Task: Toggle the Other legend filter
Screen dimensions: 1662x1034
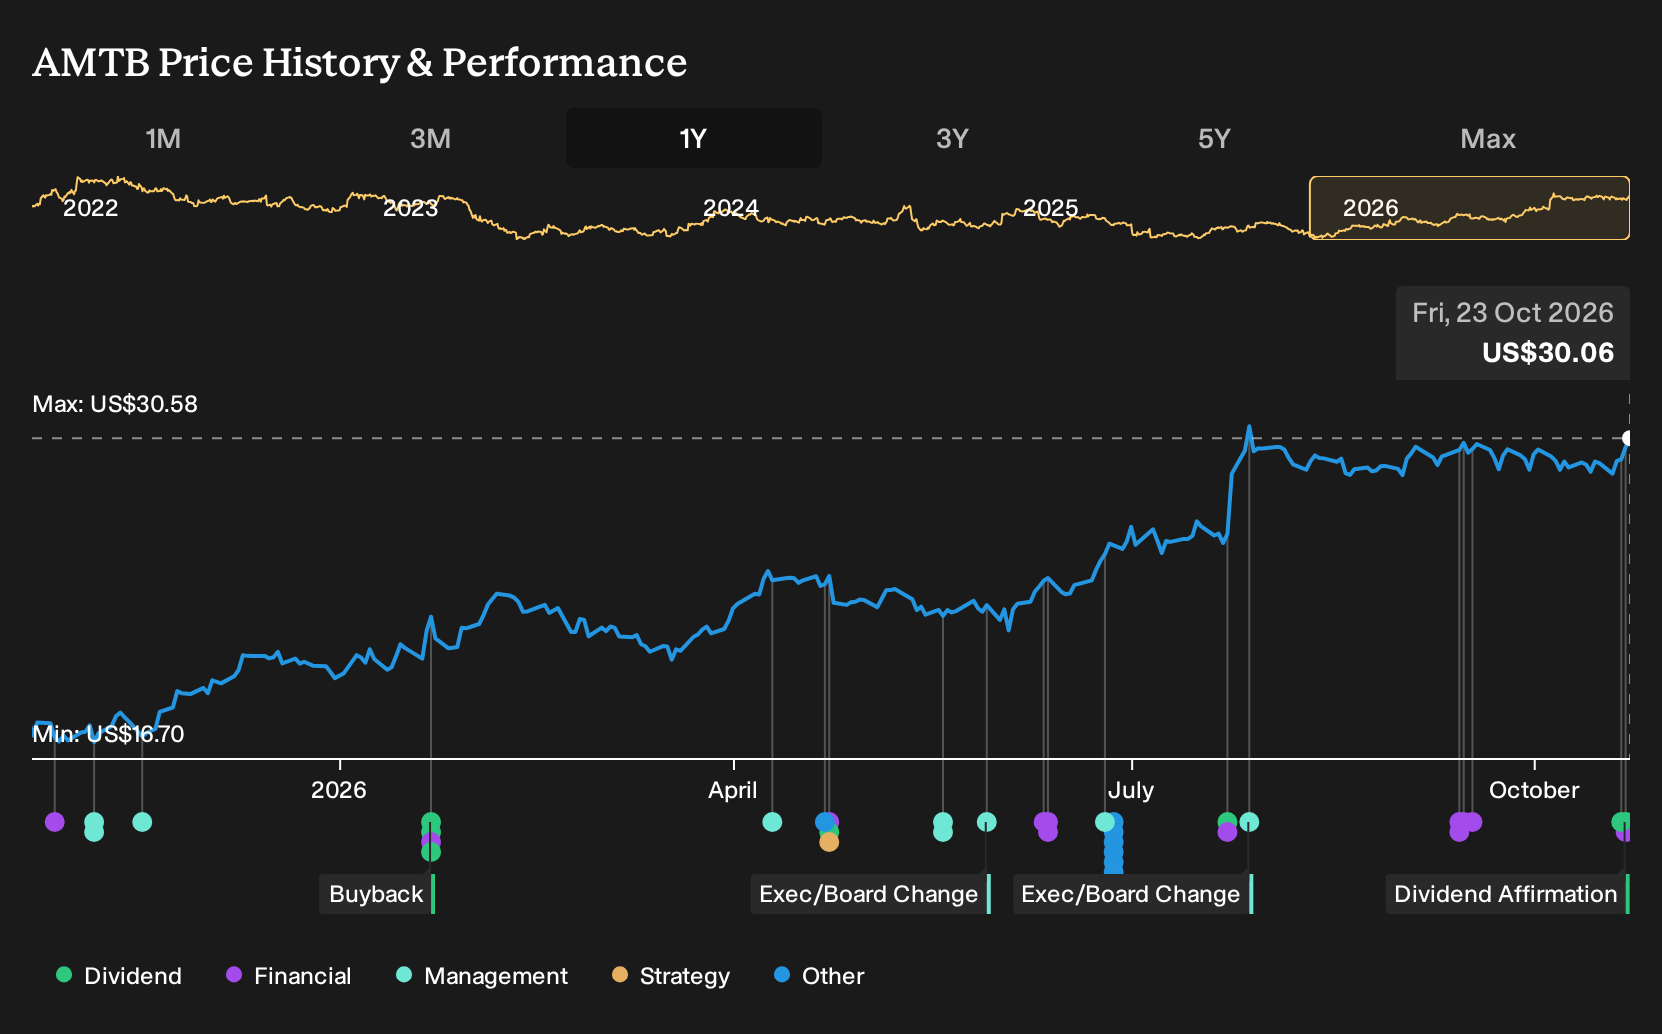Action: coord(819,976)
